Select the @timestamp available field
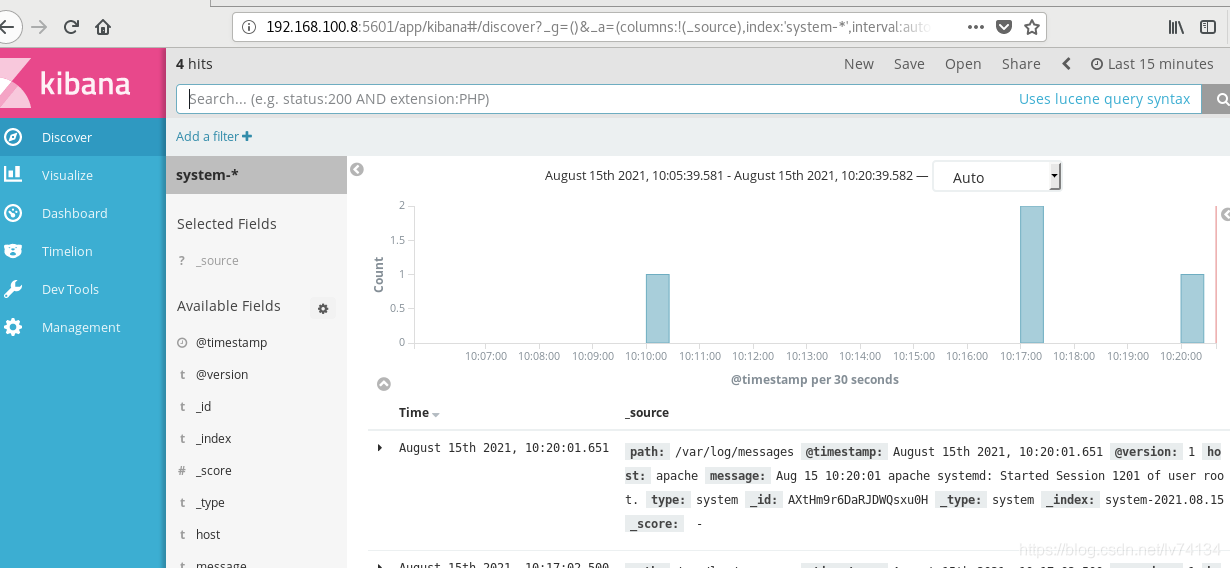 (231, 343)
